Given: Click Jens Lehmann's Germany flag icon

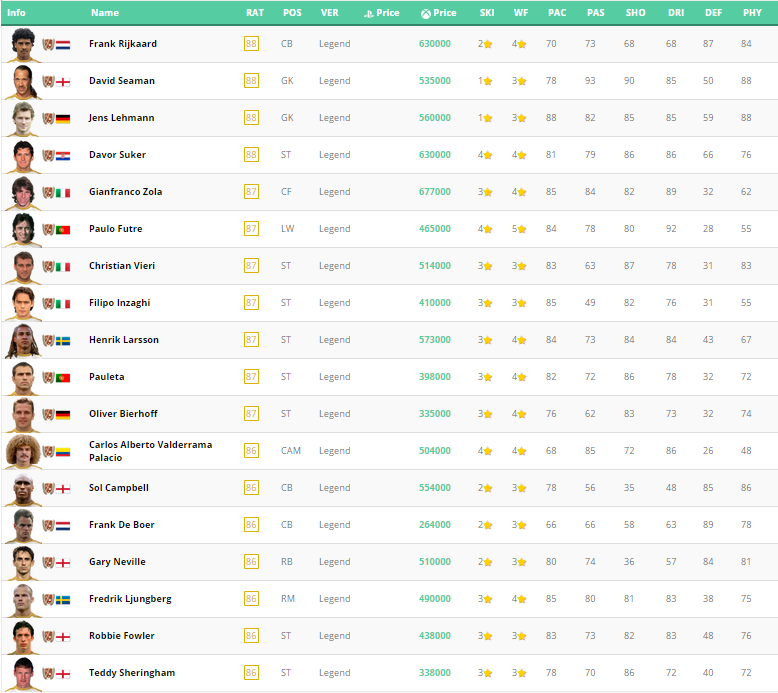Looking at the screenshot, I should (63, 119).
